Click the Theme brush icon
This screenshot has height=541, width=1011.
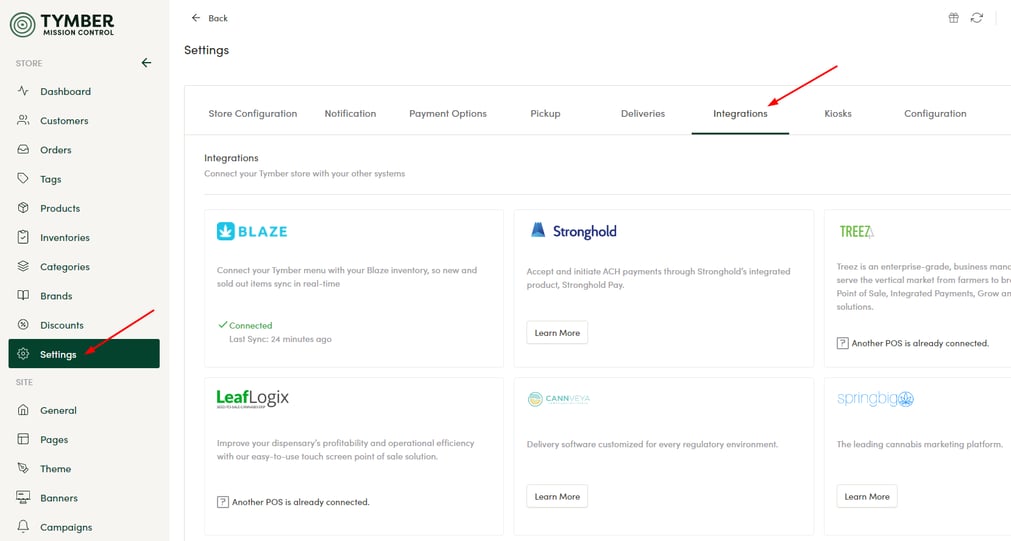(x=23, y=468)
